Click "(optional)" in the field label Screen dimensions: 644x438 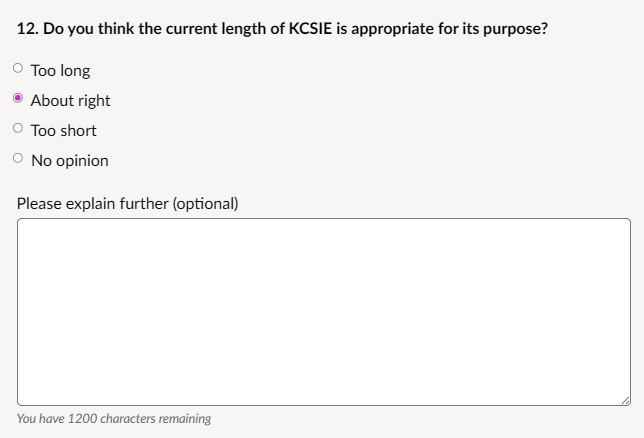point(205,204)
